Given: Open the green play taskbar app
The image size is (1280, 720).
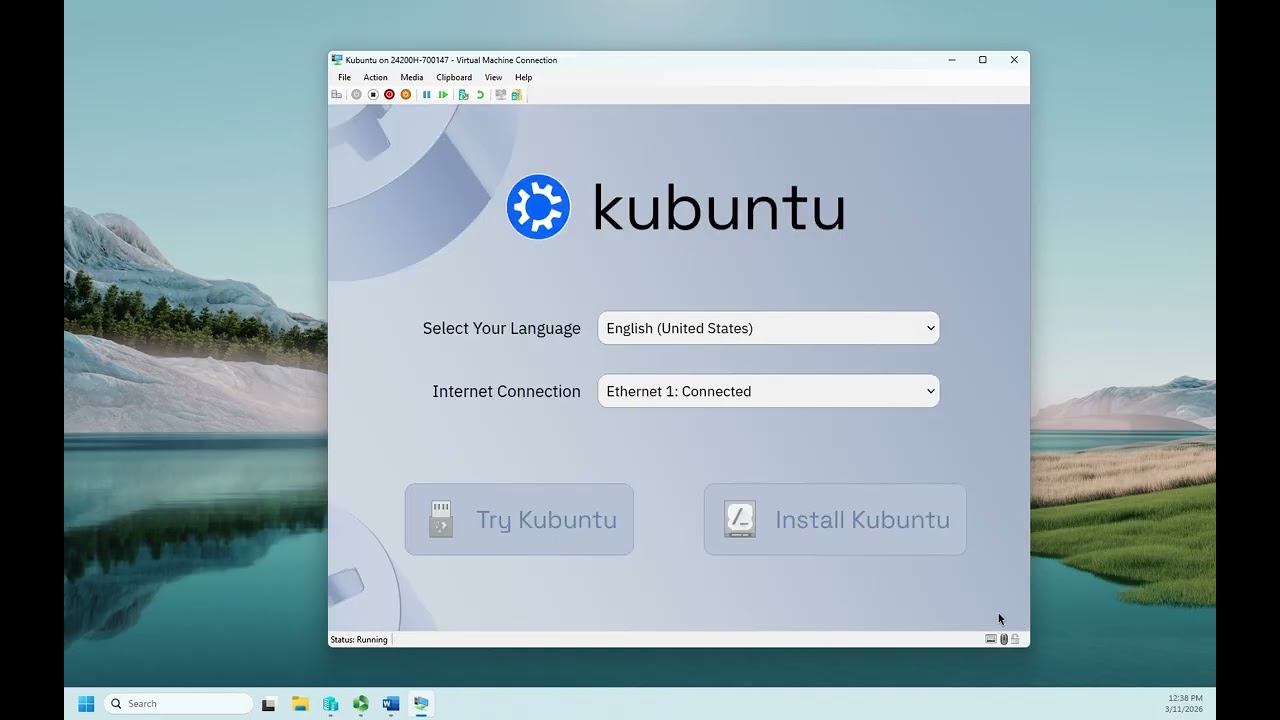Looking at the screenshot, I should click(361, 704).
